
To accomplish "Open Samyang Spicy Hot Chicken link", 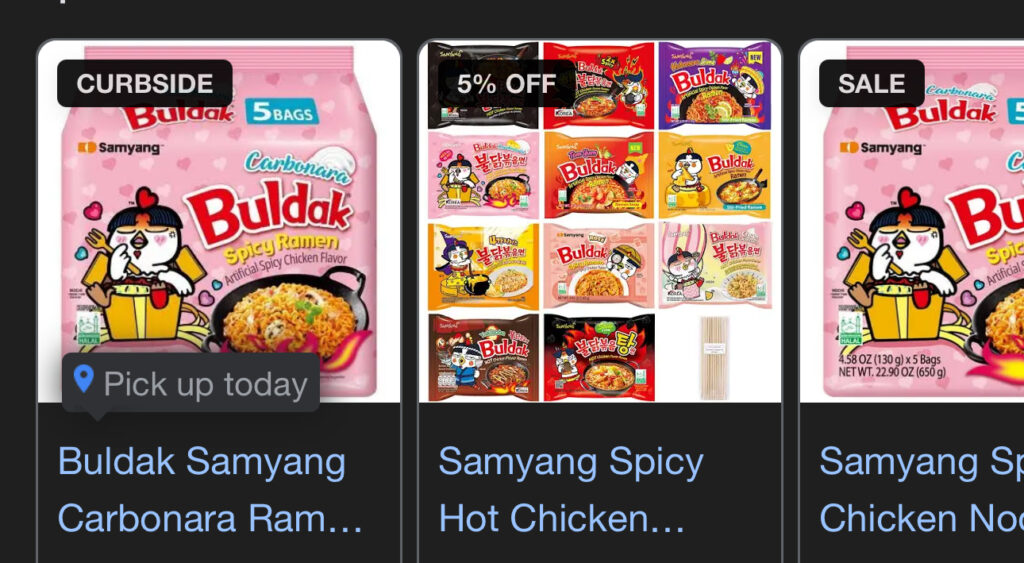I will coord(571,490).
